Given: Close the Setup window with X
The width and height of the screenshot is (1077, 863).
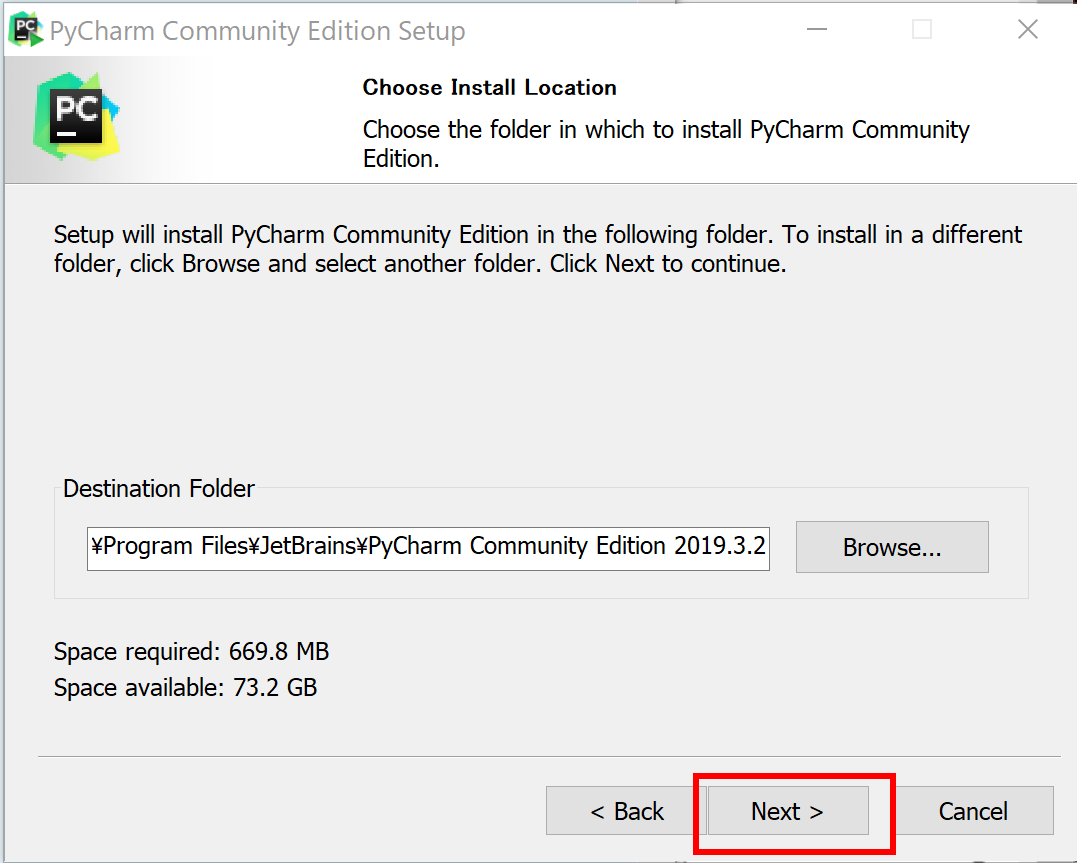Looking at the screenshot, I should point(1028,30).
